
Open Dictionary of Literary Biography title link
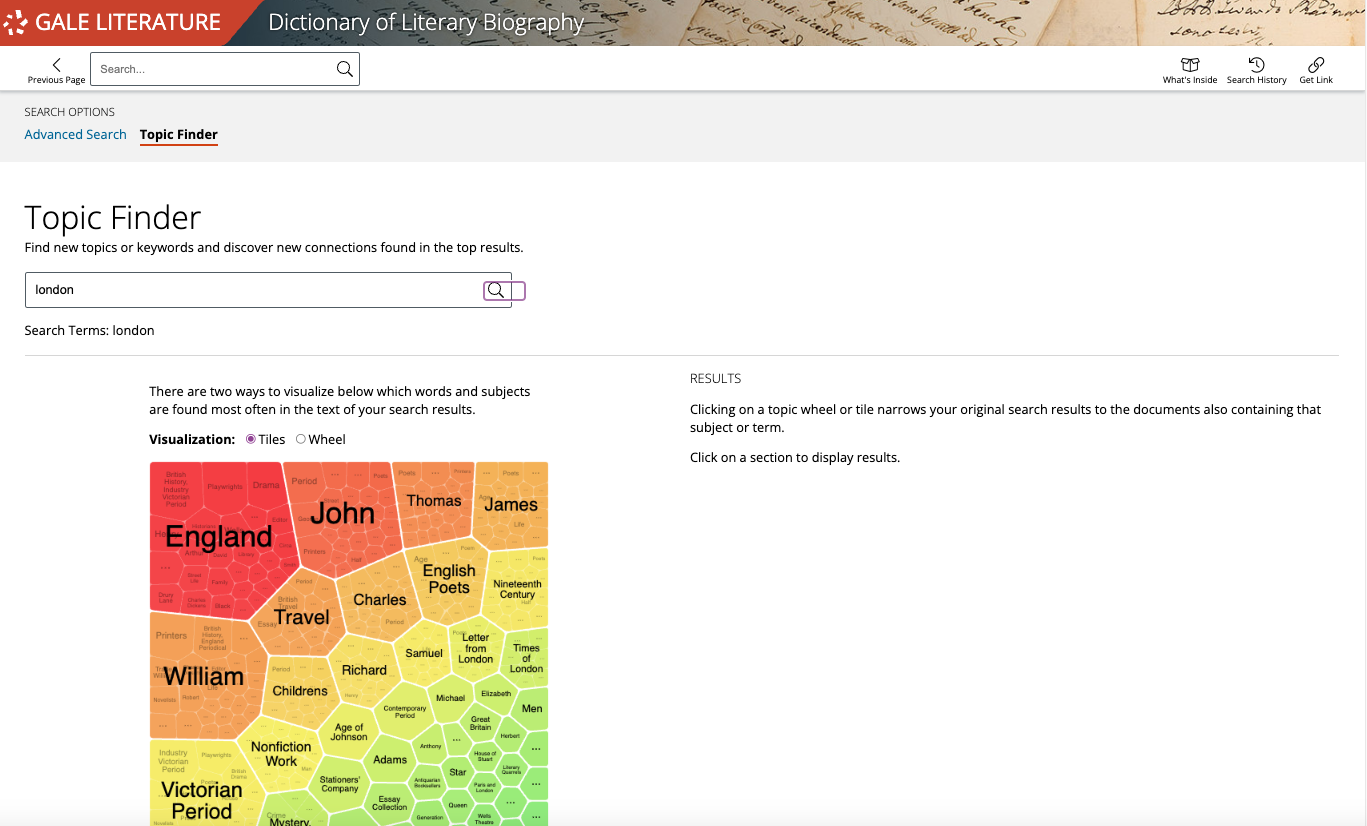click(x=426, y=22)
